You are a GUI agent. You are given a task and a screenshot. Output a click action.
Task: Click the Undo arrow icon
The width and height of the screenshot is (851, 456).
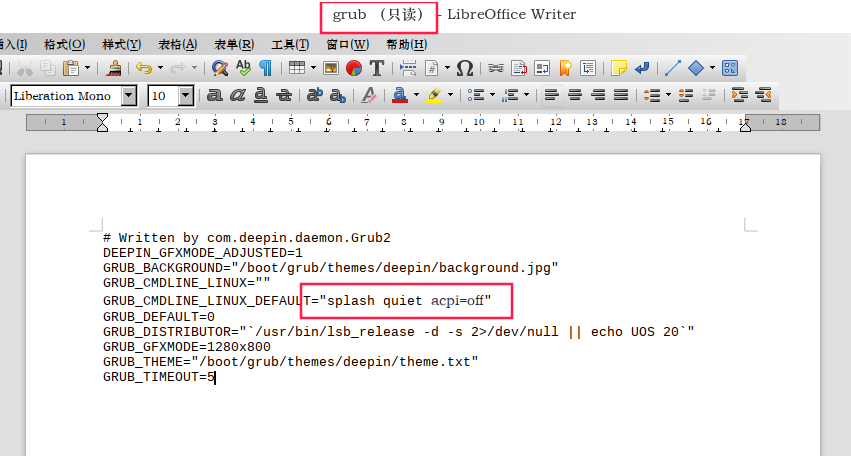pos(144,68)
